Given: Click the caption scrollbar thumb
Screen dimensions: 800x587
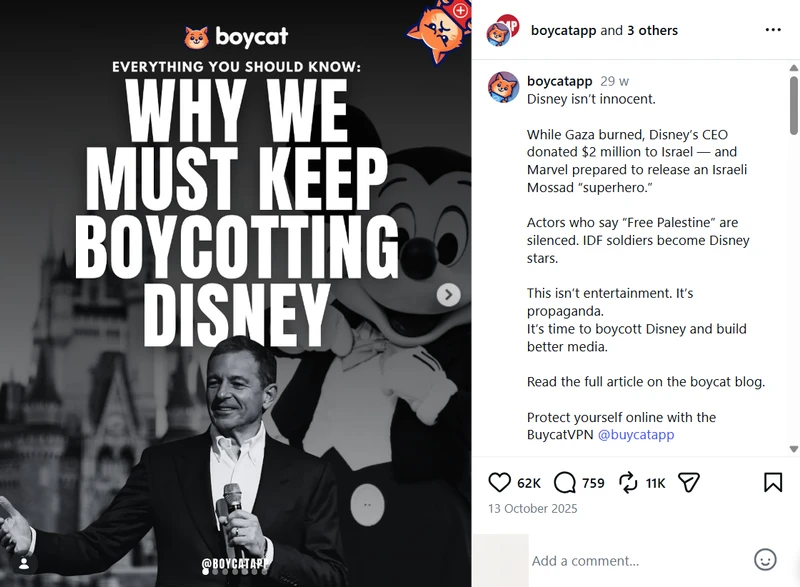Looking at the screenshot, I should coord(793,106).
